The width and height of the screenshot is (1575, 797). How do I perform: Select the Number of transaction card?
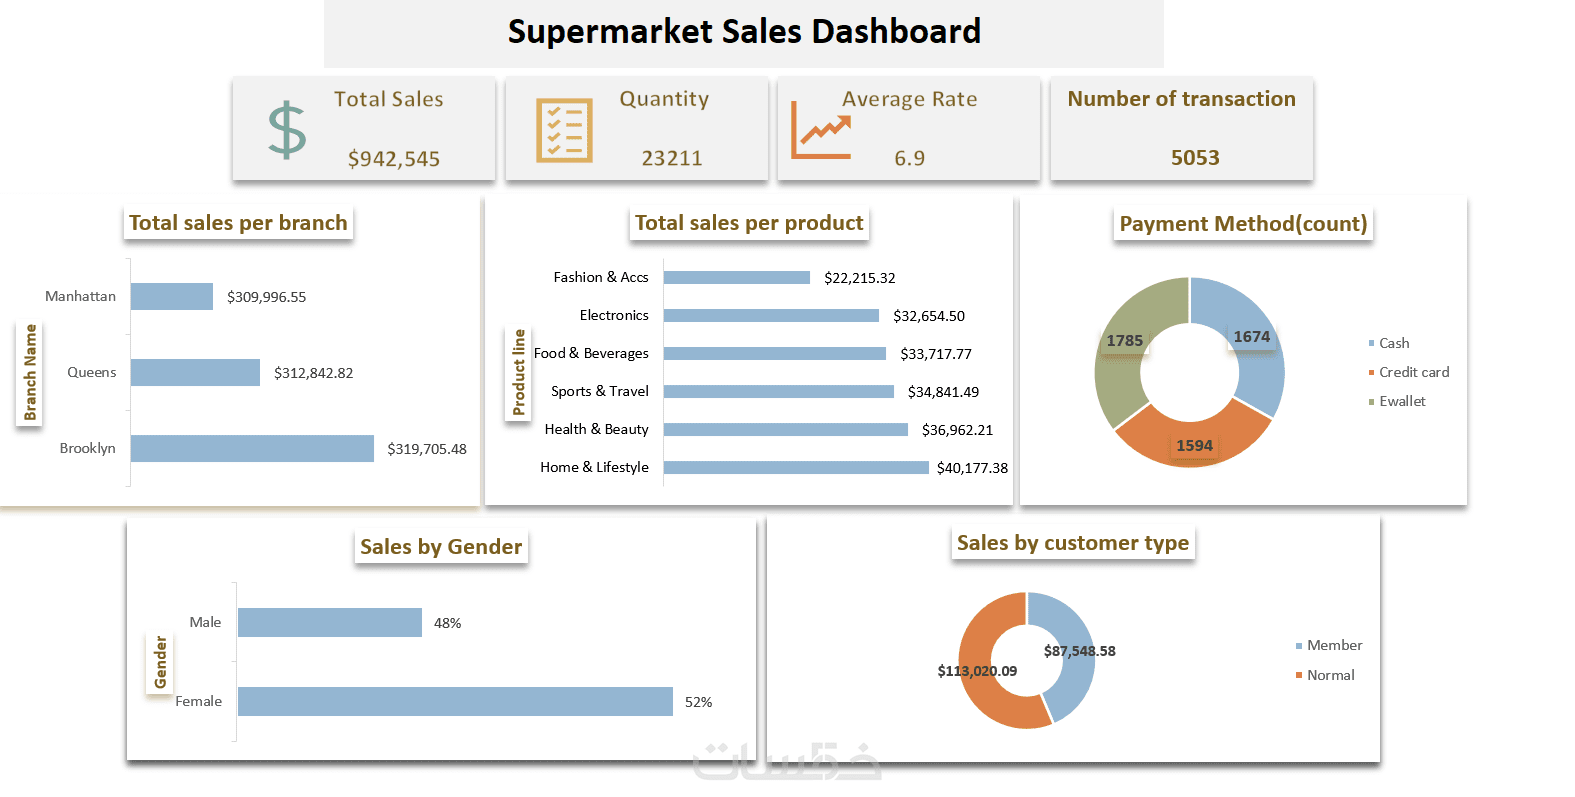coord(1181,129)
